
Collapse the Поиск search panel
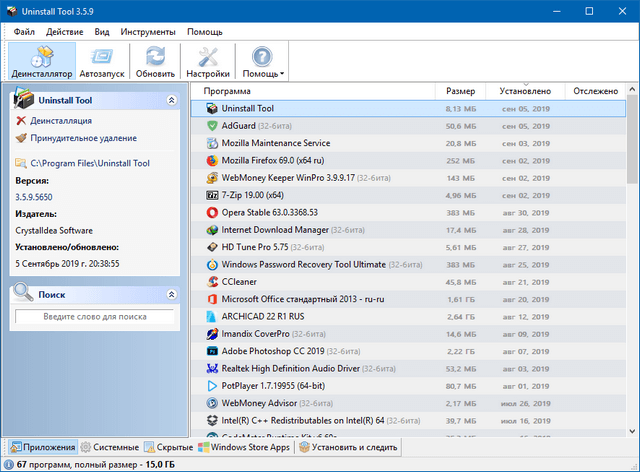(x=171, y=294)
